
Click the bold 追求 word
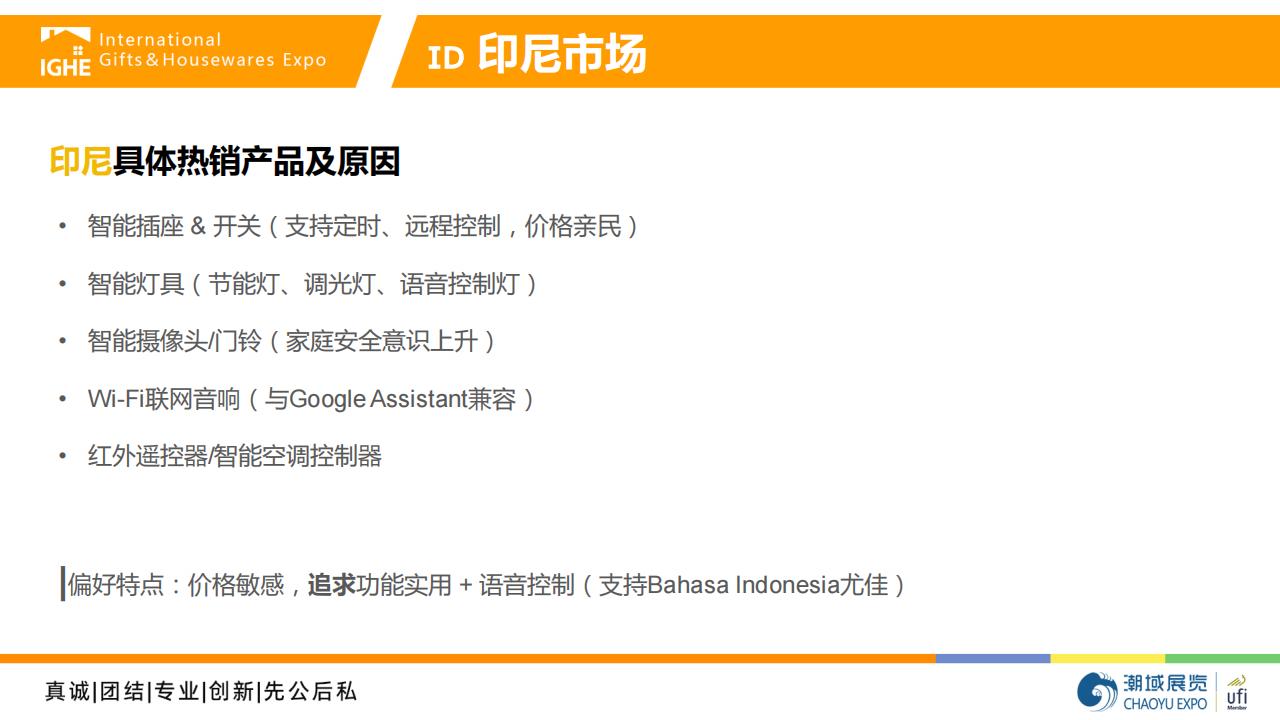[332, 584]
